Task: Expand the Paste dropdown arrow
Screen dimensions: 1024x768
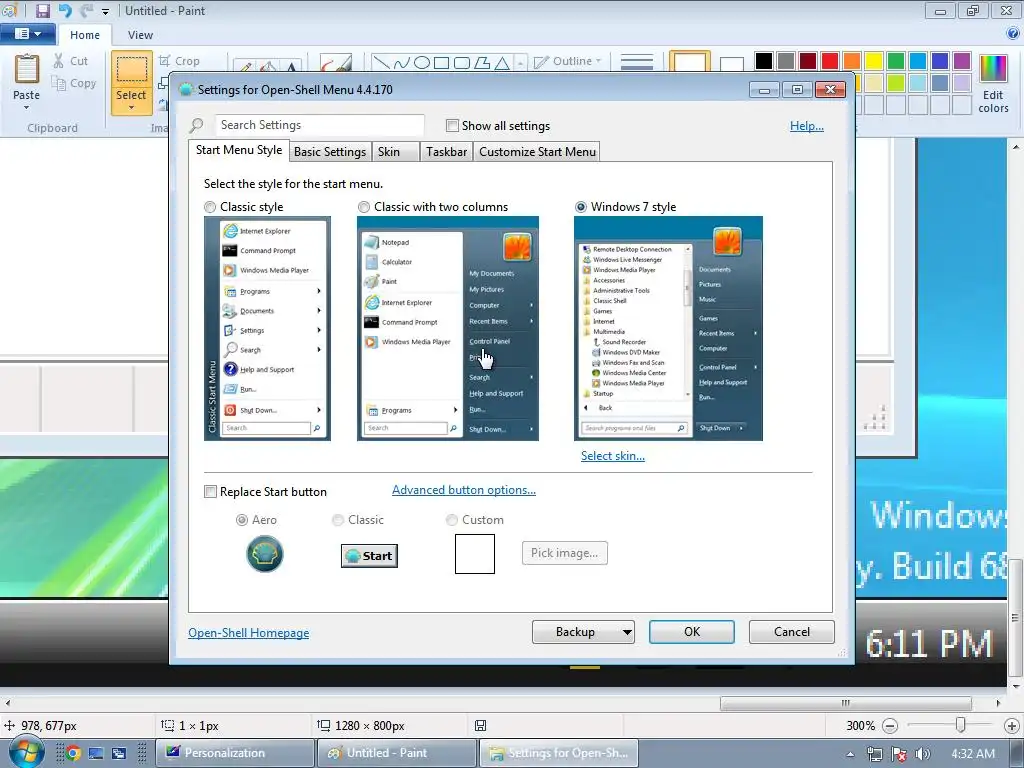Action: click(x=27, y=107)
